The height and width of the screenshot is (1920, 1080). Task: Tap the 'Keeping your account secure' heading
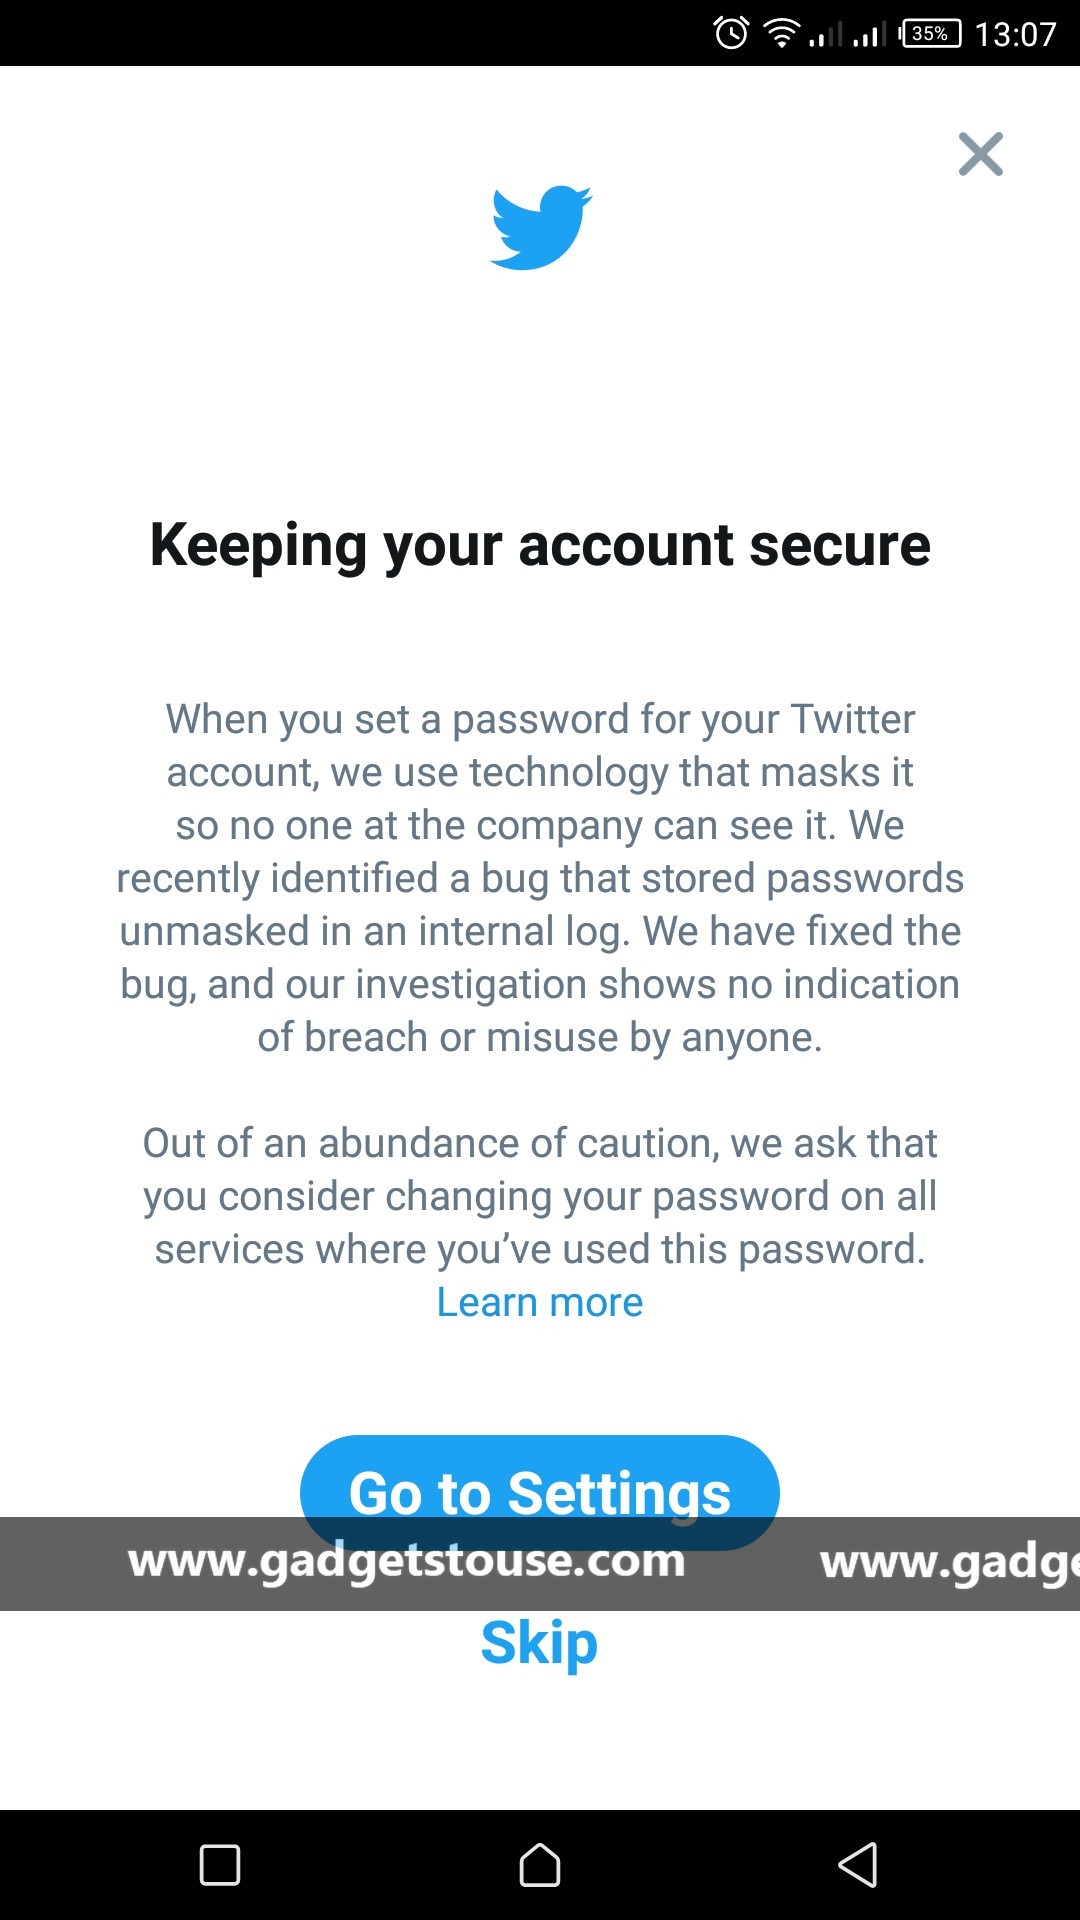pyautogui.click(x=540, y=546)
